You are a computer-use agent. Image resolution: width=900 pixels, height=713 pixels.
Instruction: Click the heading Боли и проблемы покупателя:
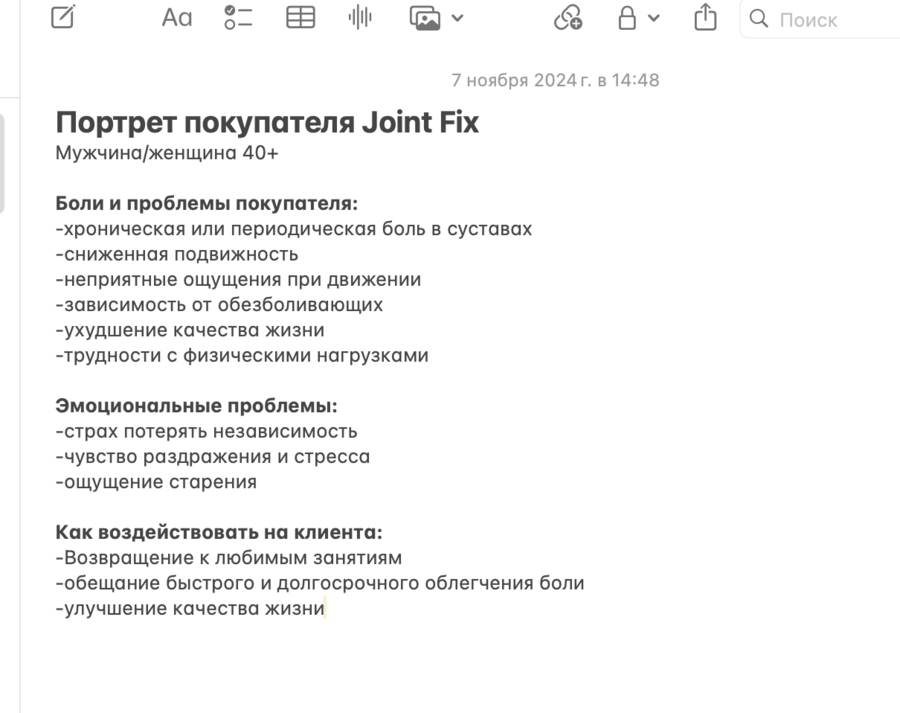[207, 203]
